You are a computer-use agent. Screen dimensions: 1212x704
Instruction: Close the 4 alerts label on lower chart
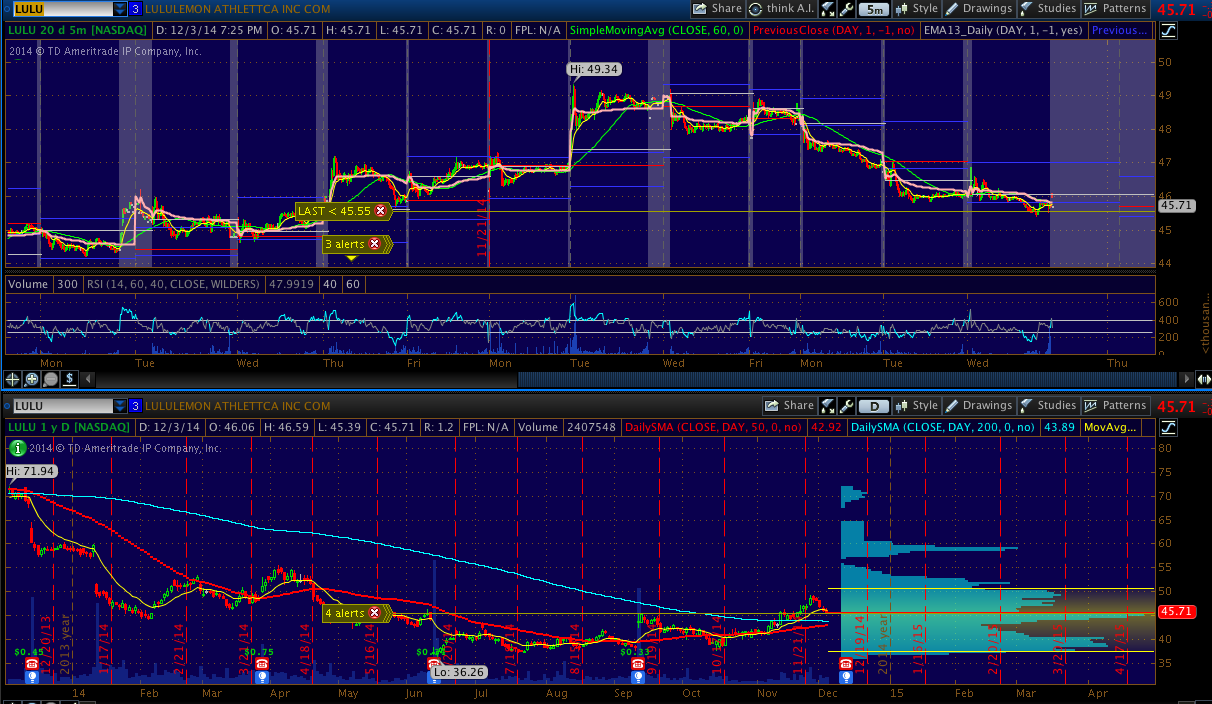[375, 613]
